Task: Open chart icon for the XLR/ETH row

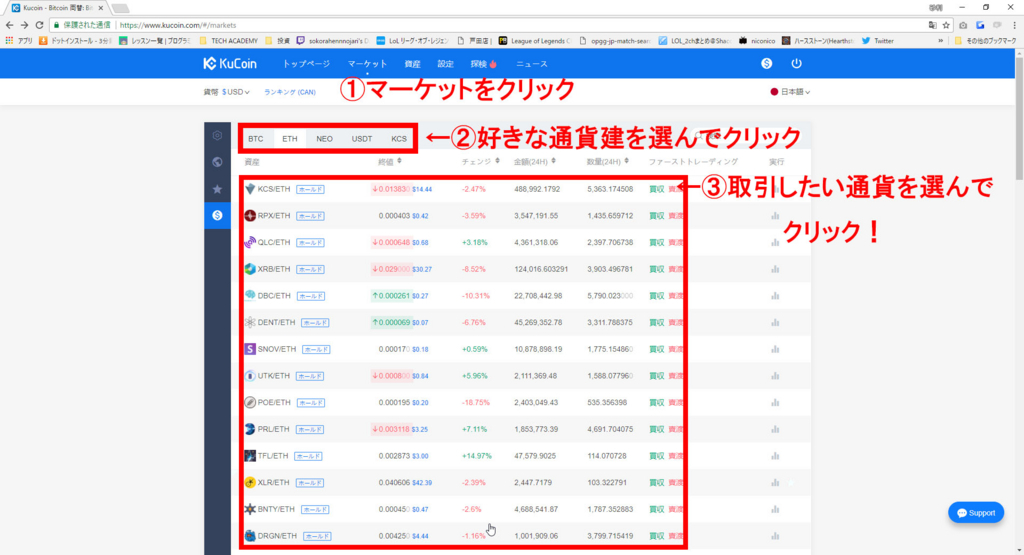Action: click(775, 483)
